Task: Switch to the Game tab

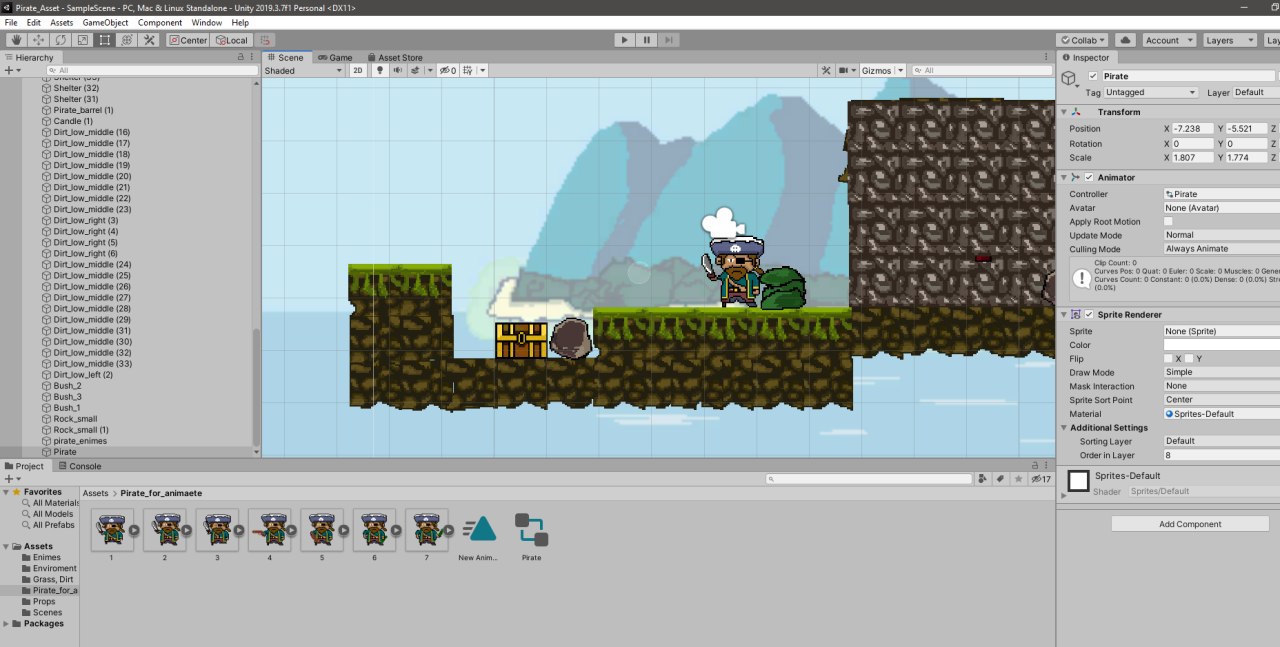Action: click(335, 57)
